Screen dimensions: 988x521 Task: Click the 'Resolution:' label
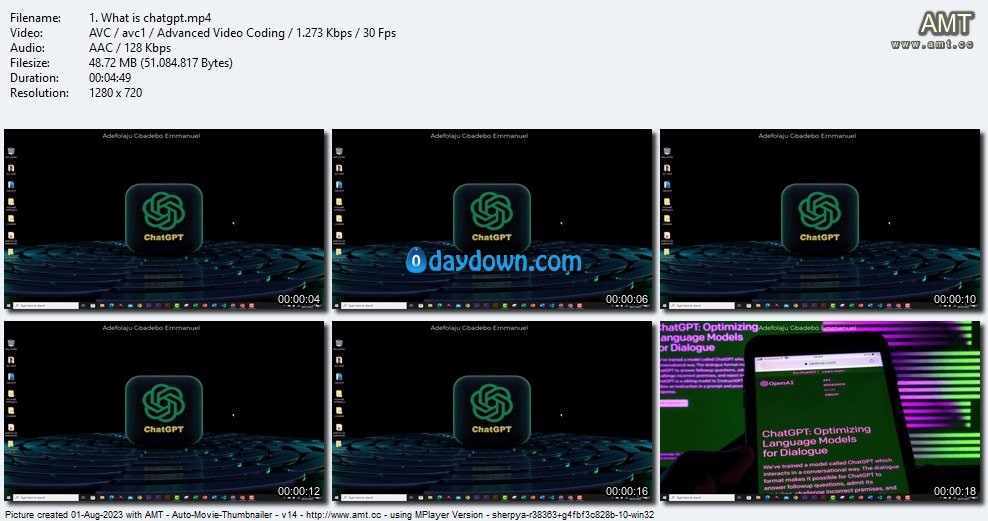point(39,93)
